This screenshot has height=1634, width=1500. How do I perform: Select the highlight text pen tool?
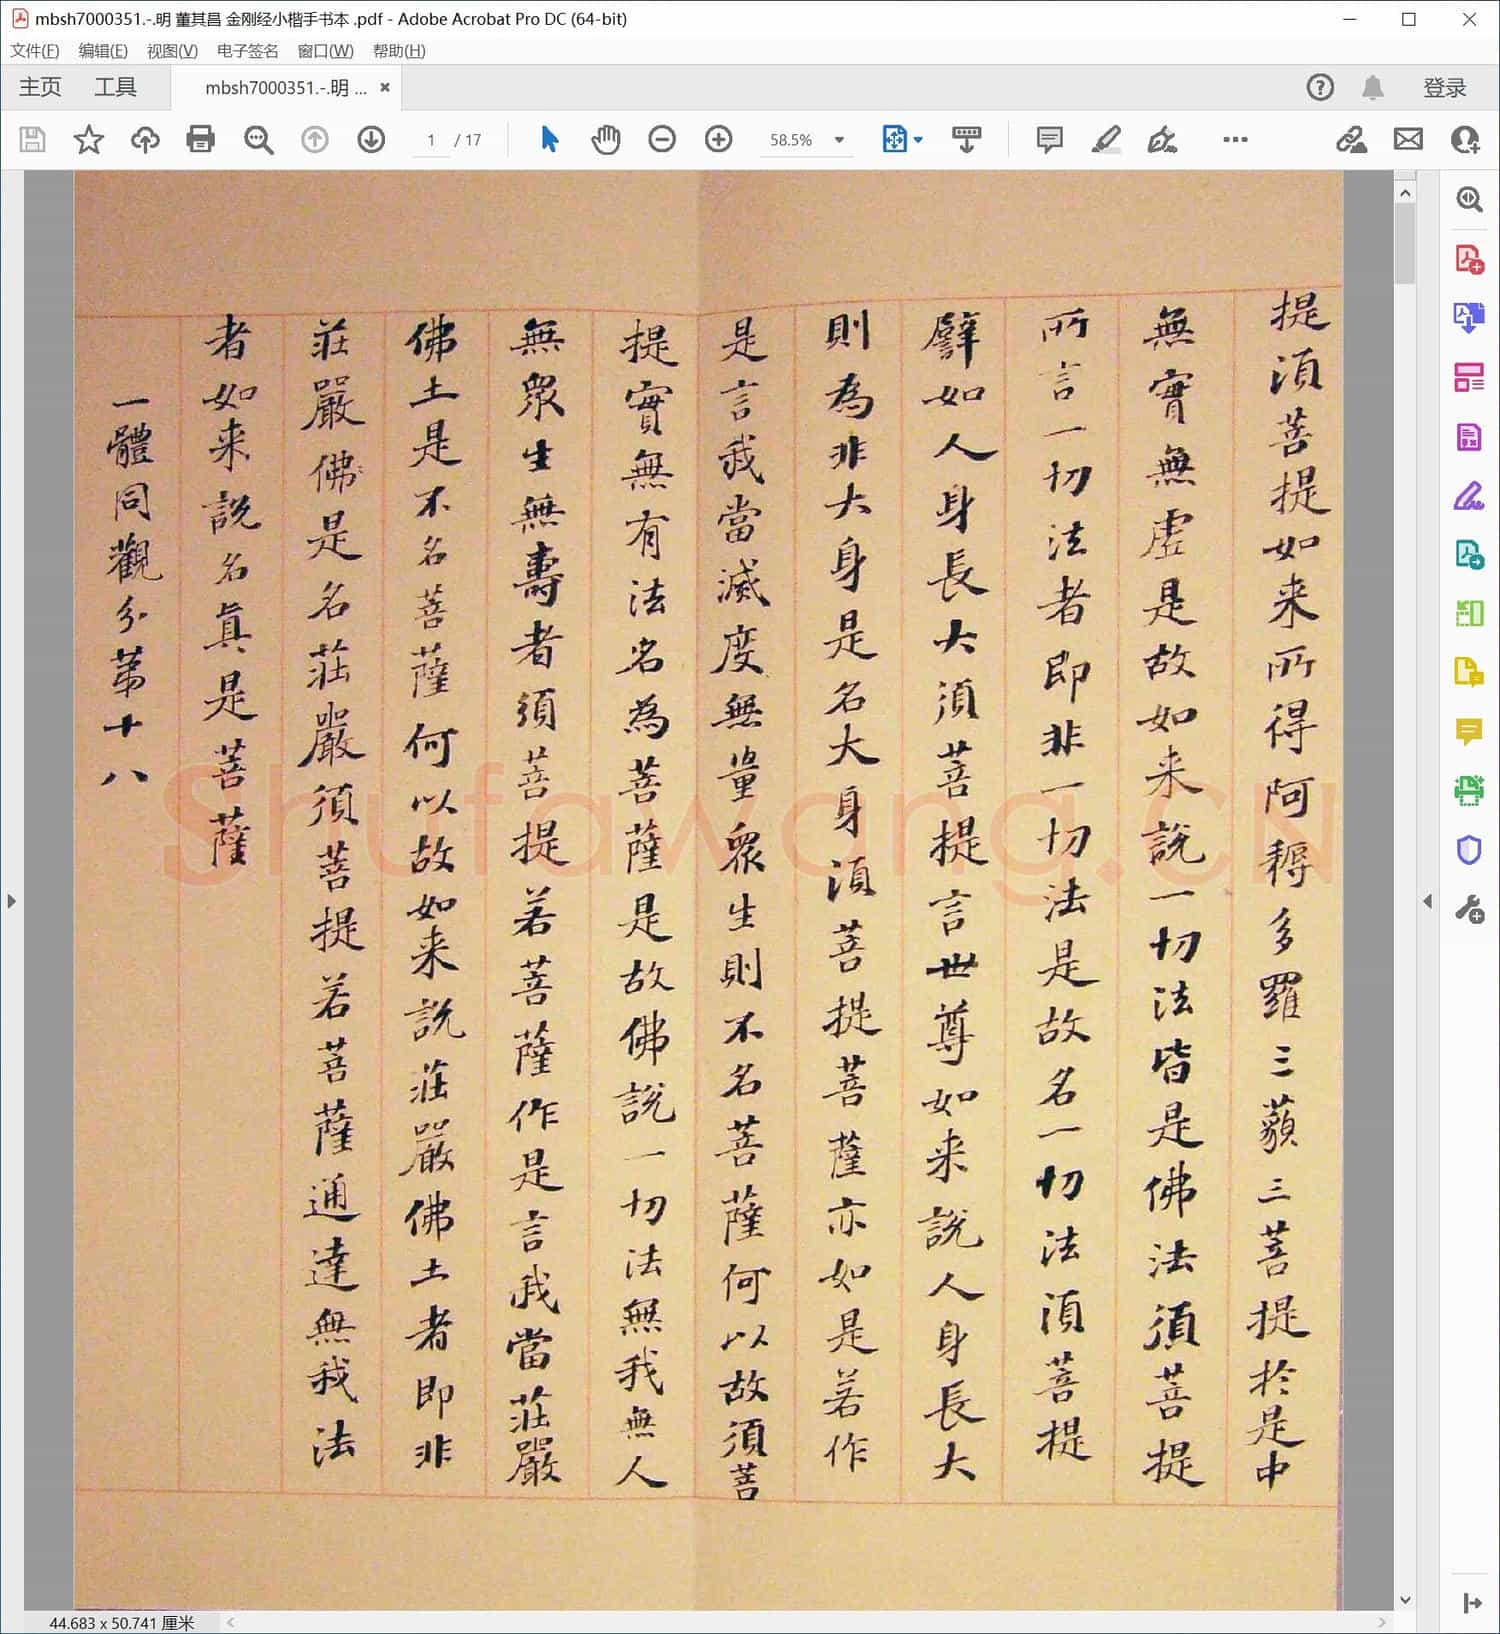click(x=1105, y=139)
